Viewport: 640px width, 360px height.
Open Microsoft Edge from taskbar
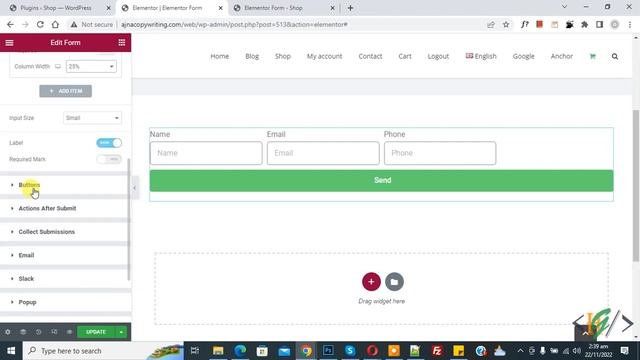click(x=240, y=351)
